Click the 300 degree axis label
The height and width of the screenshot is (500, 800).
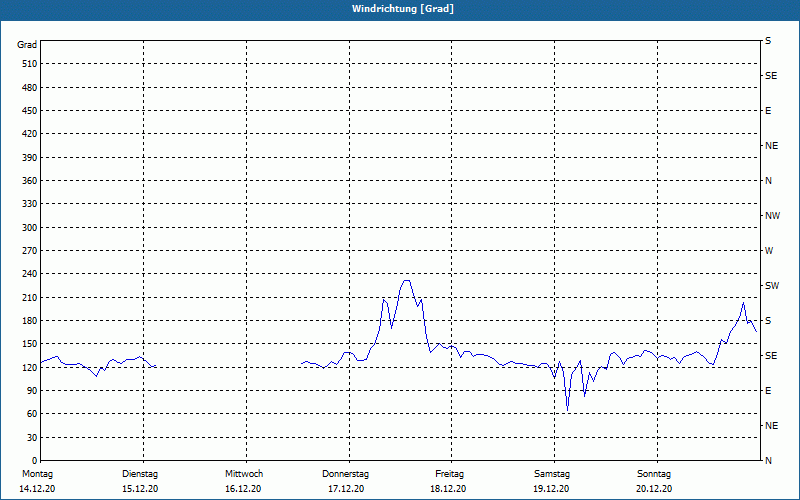(x=30, y=228)
